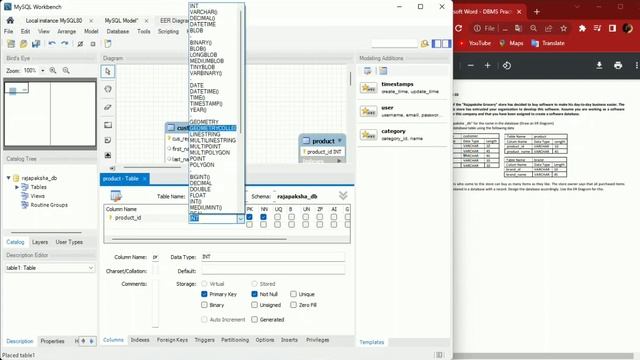The width and height of the screenshot is (640, 360).
Task: Open the Arrange menu
Action: (x=67, y=31)
